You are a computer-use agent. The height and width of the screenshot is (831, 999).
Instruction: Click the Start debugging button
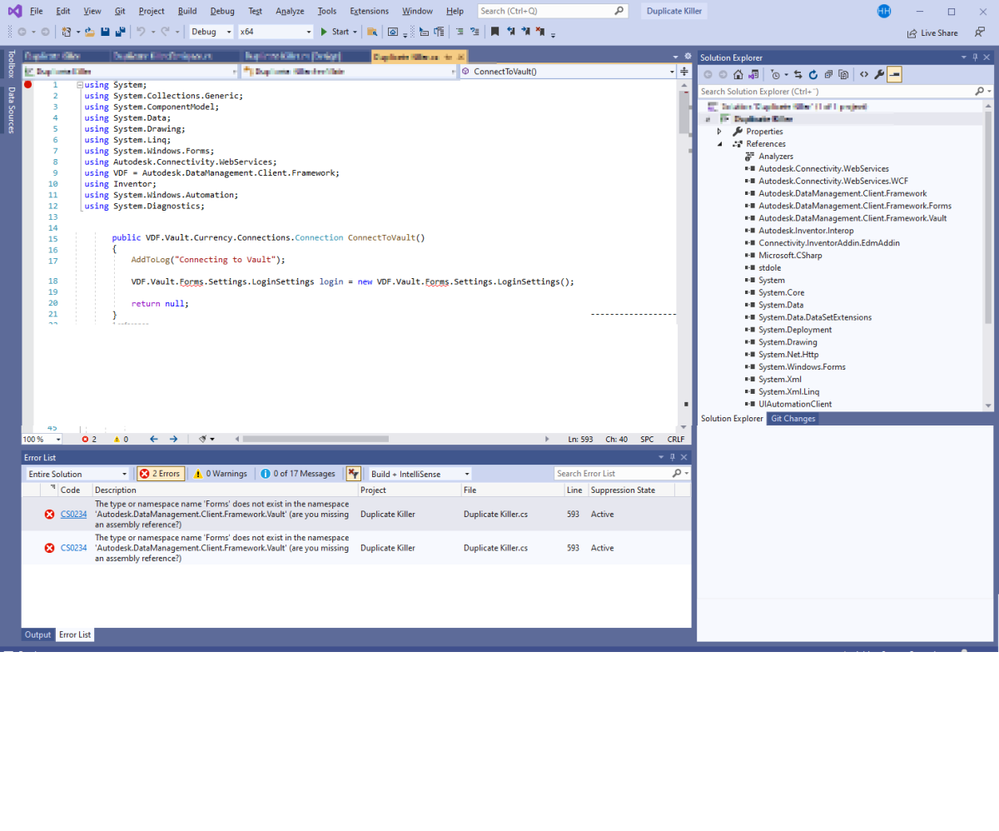(x=334, y=32)
